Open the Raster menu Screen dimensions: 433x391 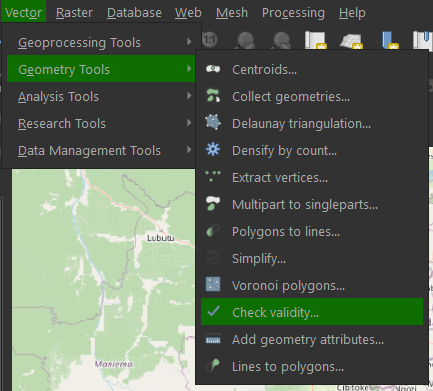74,13
